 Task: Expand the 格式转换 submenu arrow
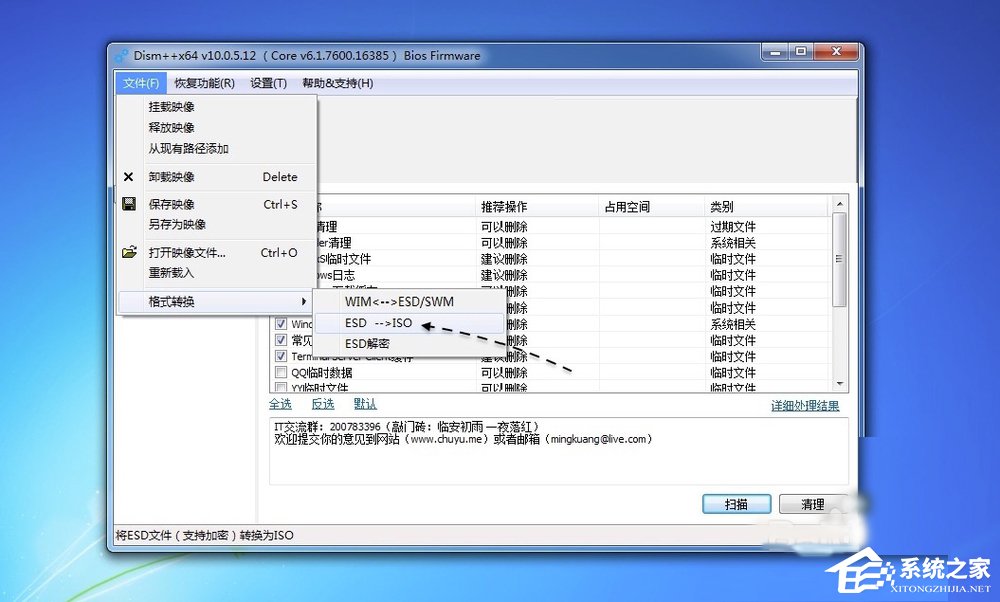[305, 300]
